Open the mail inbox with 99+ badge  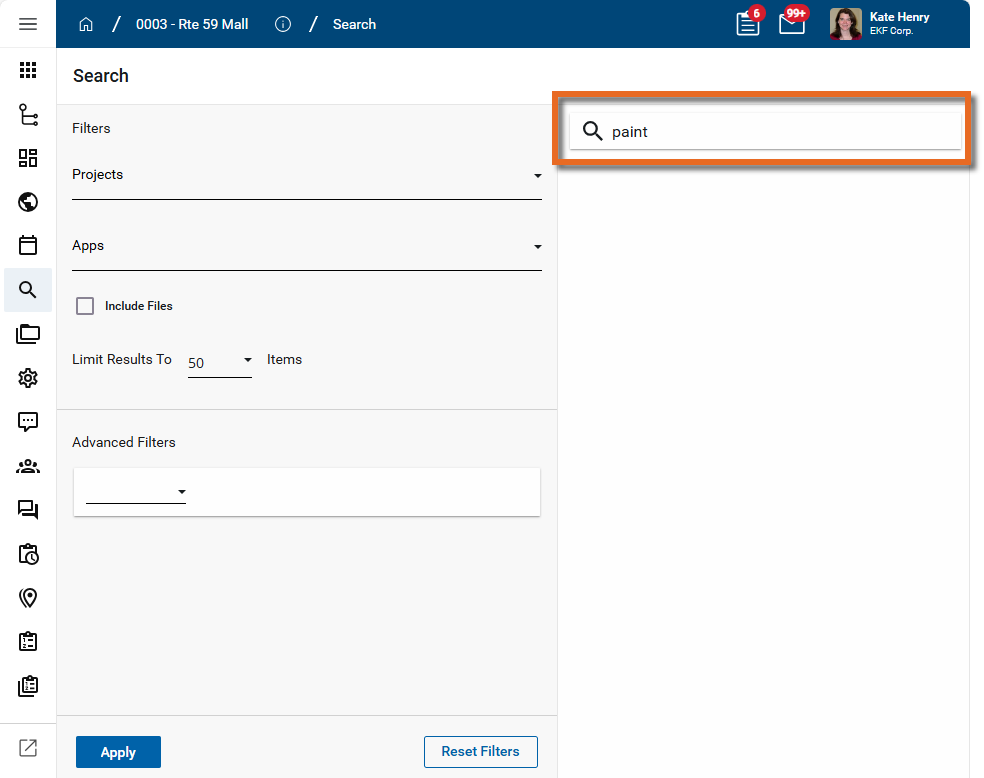click(792, 24)
